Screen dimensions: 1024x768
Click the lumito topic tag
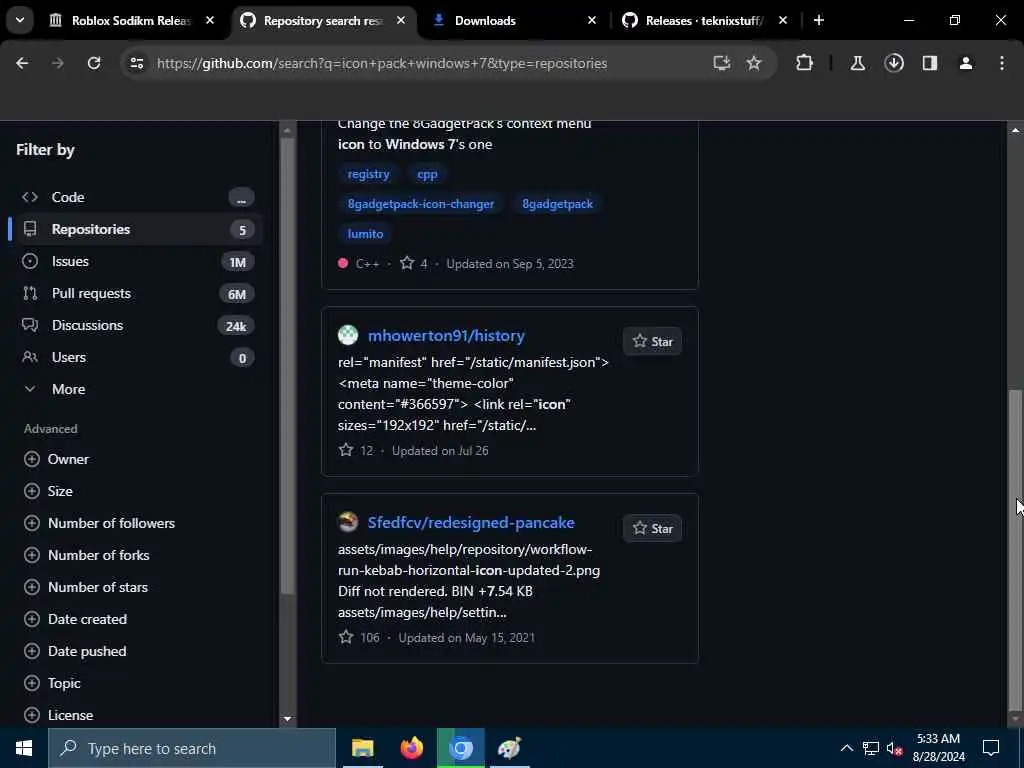point(365,234)
